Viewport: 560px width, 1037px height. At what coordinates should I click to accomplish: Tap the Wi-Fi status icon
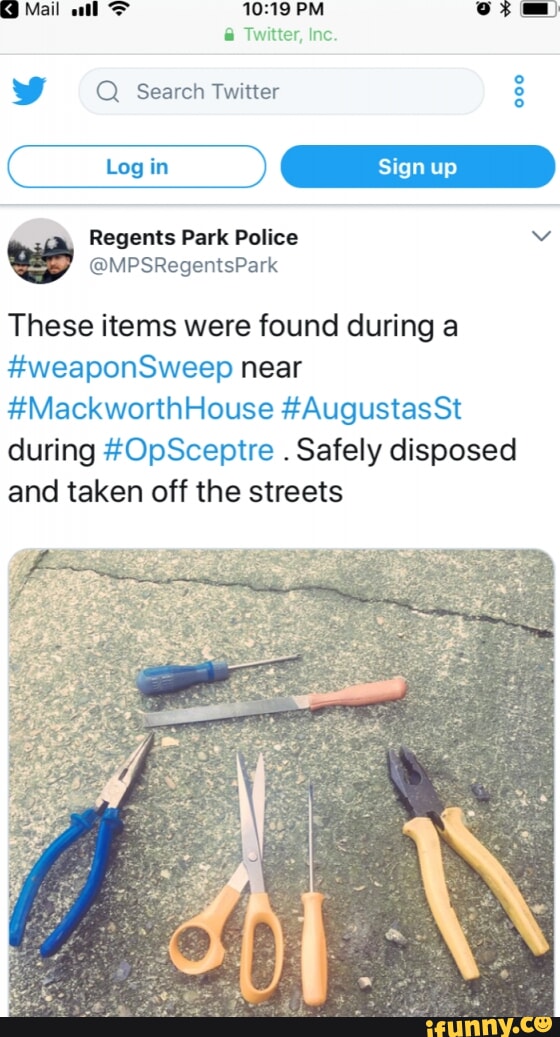pyautogui.click(x=118, y=9)
